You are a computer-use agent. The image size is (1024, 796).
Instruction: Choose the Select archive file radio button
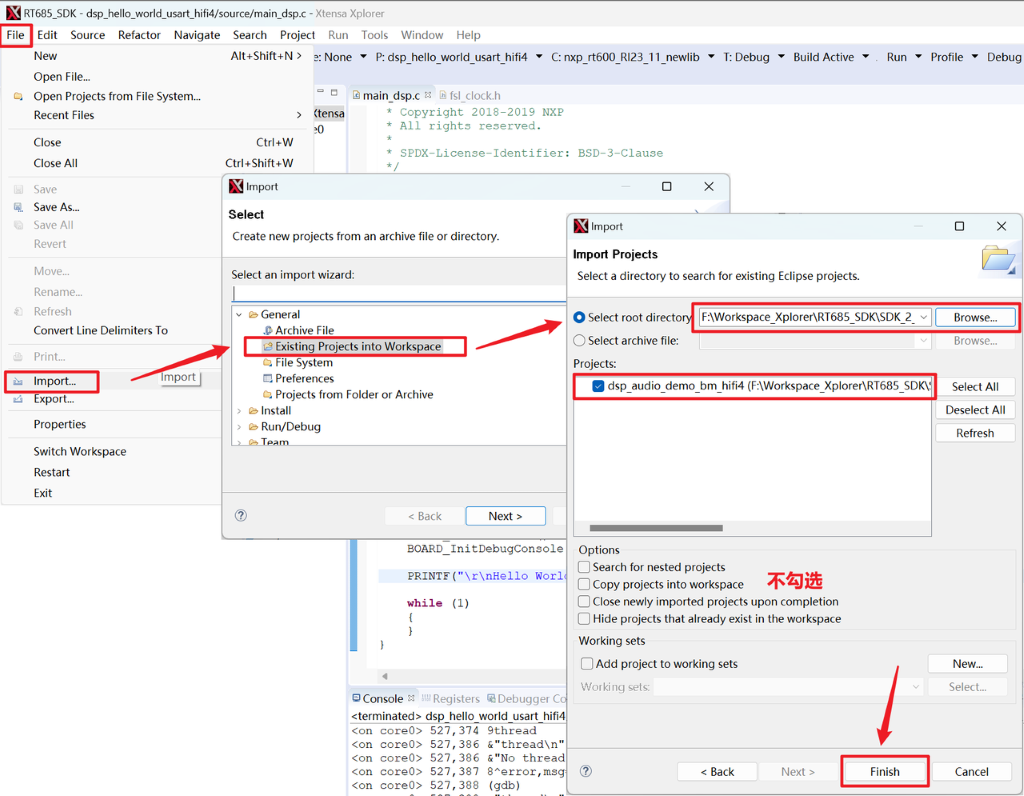[x=580, y=341]
